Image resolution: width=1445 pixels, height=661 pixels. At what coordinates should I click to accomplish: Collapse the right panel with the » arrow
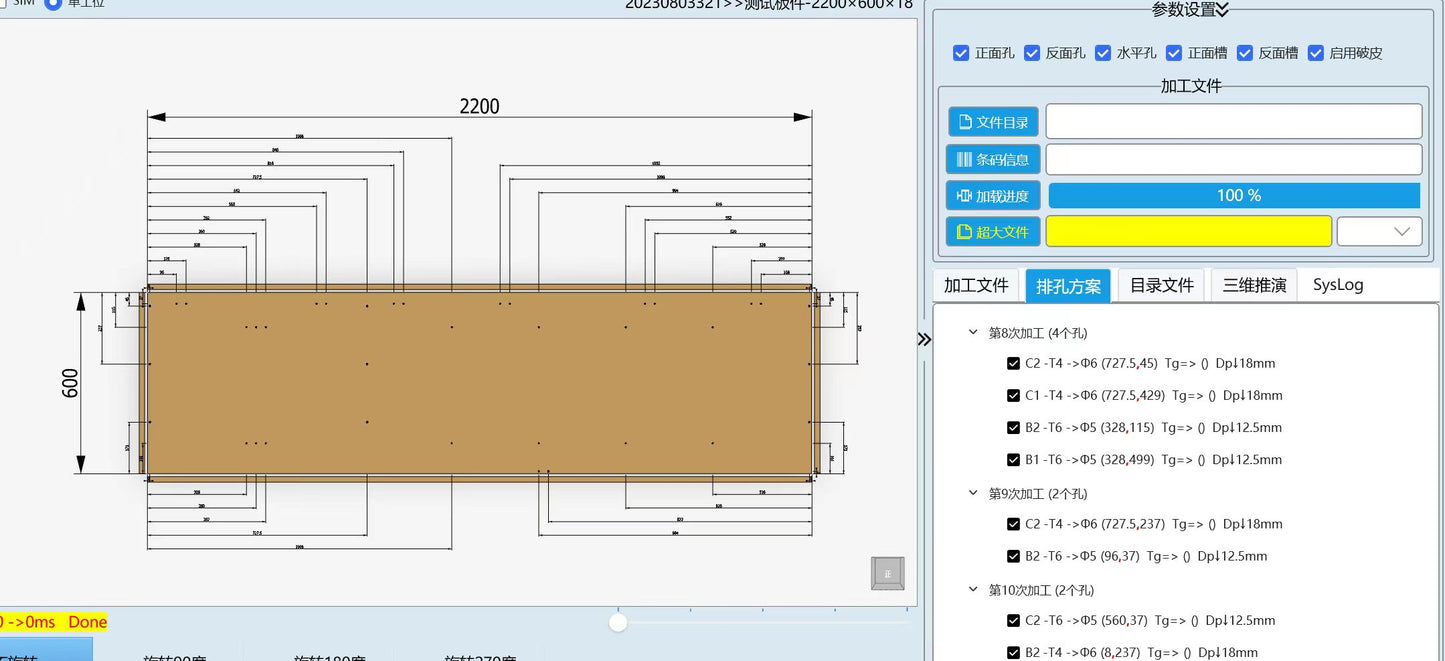[924, 339]
